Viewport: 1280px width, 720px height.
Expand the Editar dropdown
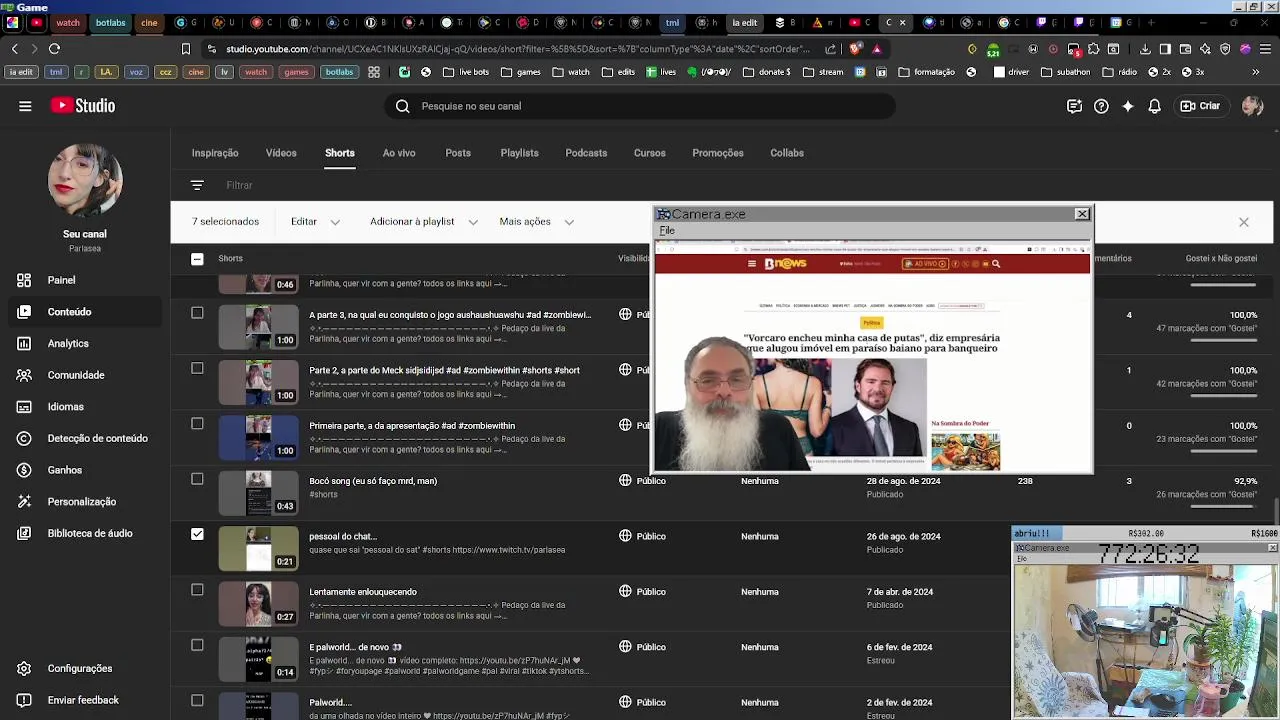[315, 222]
